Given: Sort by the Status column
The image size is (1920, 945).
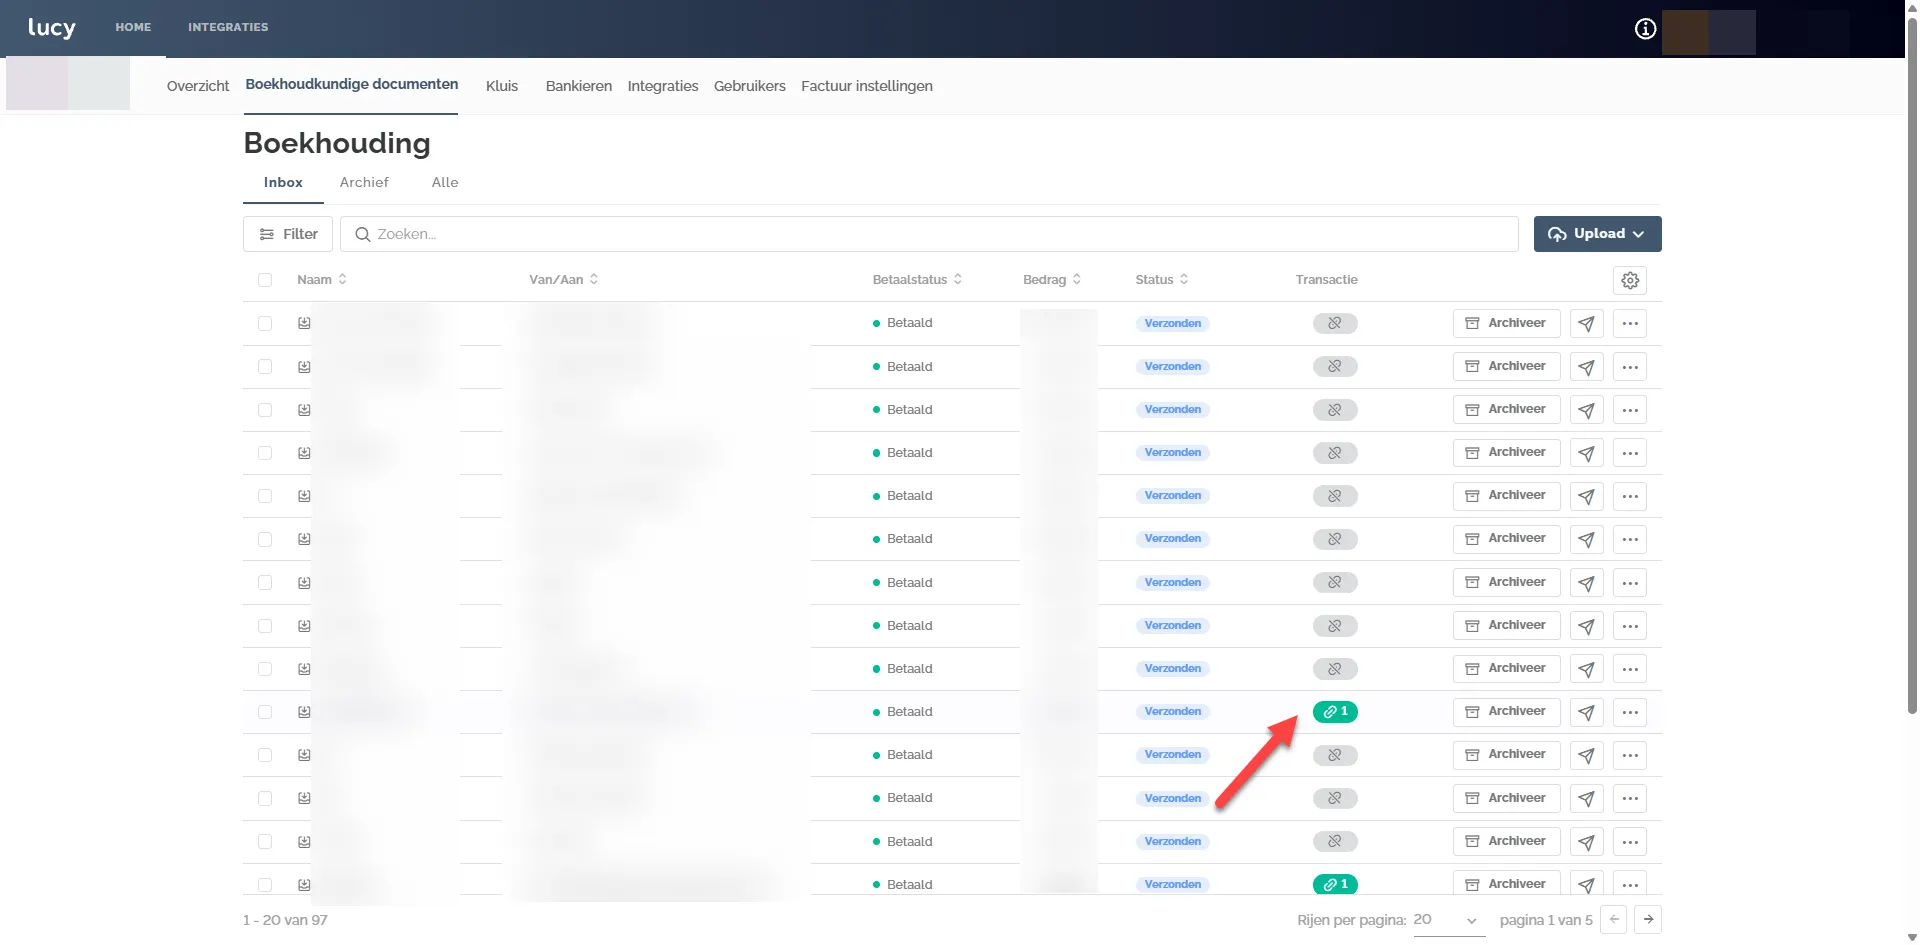Looking at the screenshot, I should click(1162, 280).
